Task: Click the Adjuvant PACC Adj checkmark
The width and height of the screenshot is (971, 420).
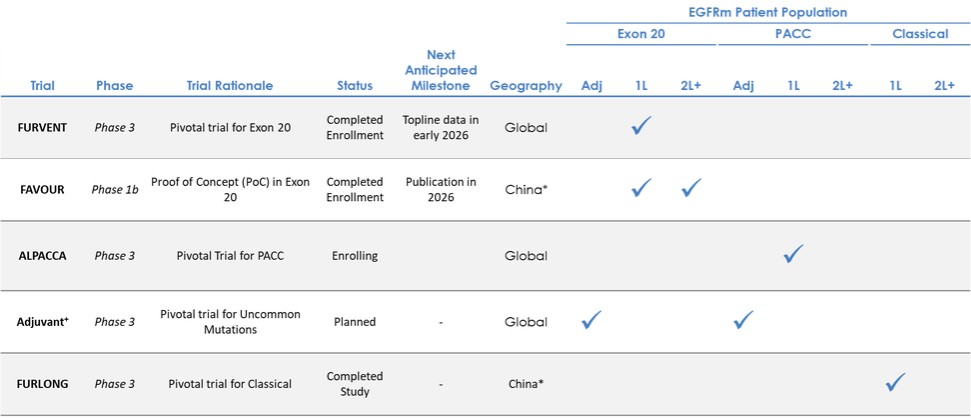Action: pyautogui.click(x=743, y=320)
